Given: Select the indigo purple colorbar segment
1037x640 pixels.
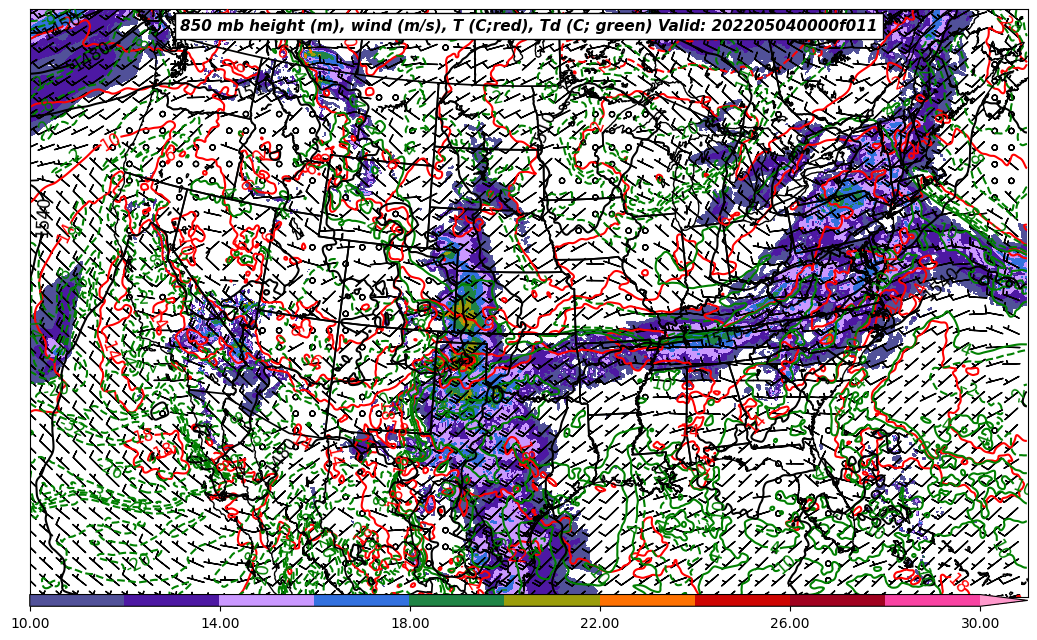Looking at the screenshot, I should tap(172, 601).
